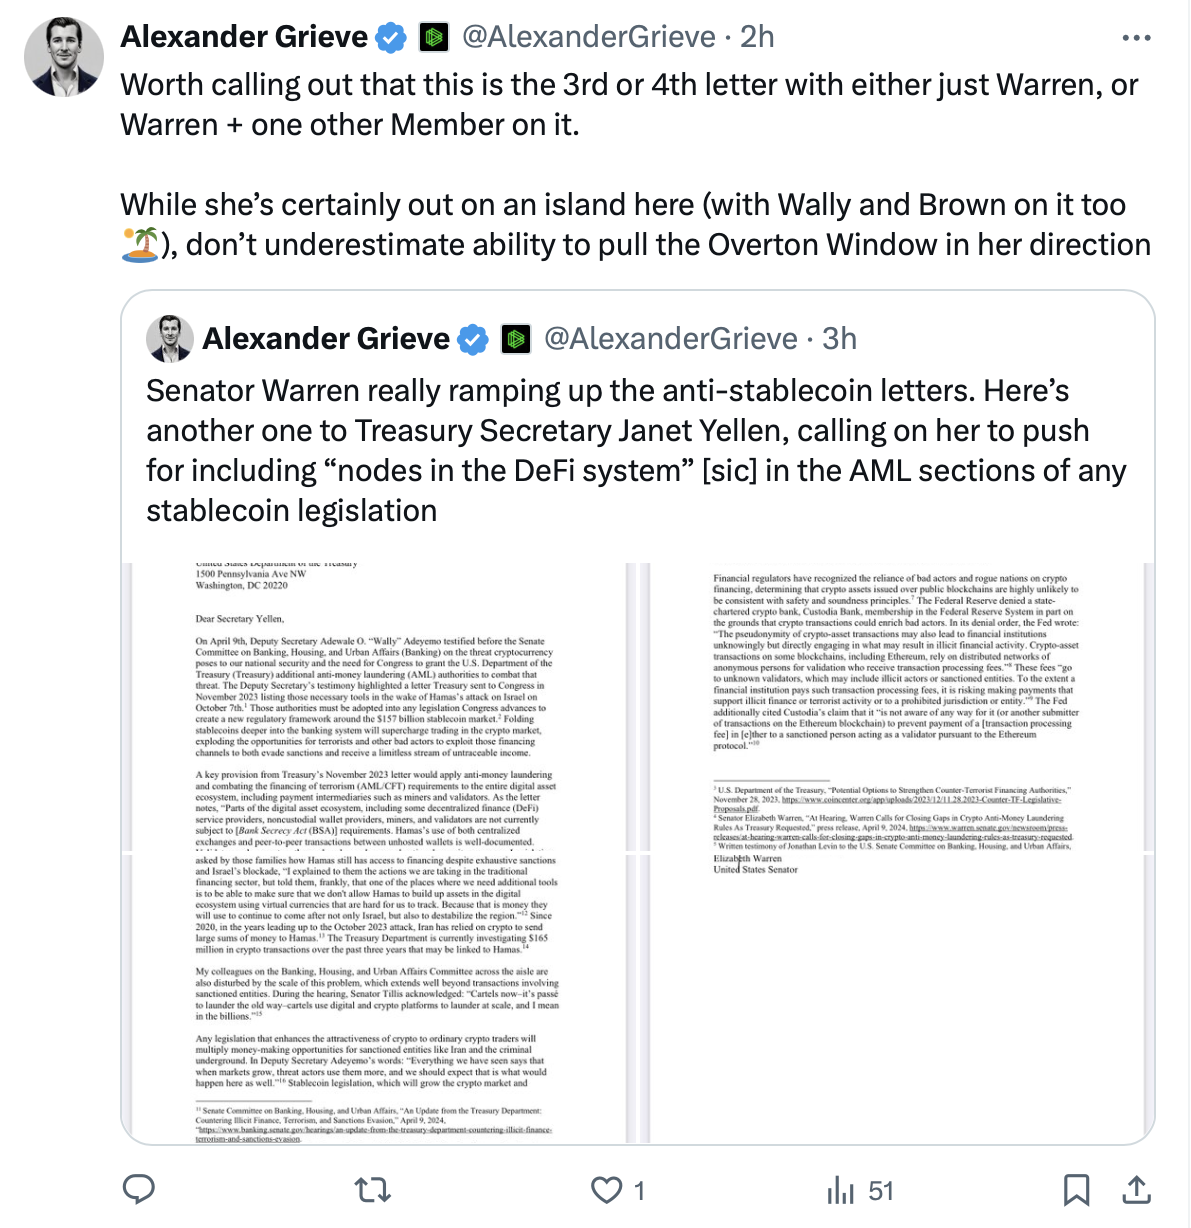The height and width of the screenshot is (1228, 1191).
Task: Click the green affiliation badge in quoted tweet
Action: pos(515,340)
